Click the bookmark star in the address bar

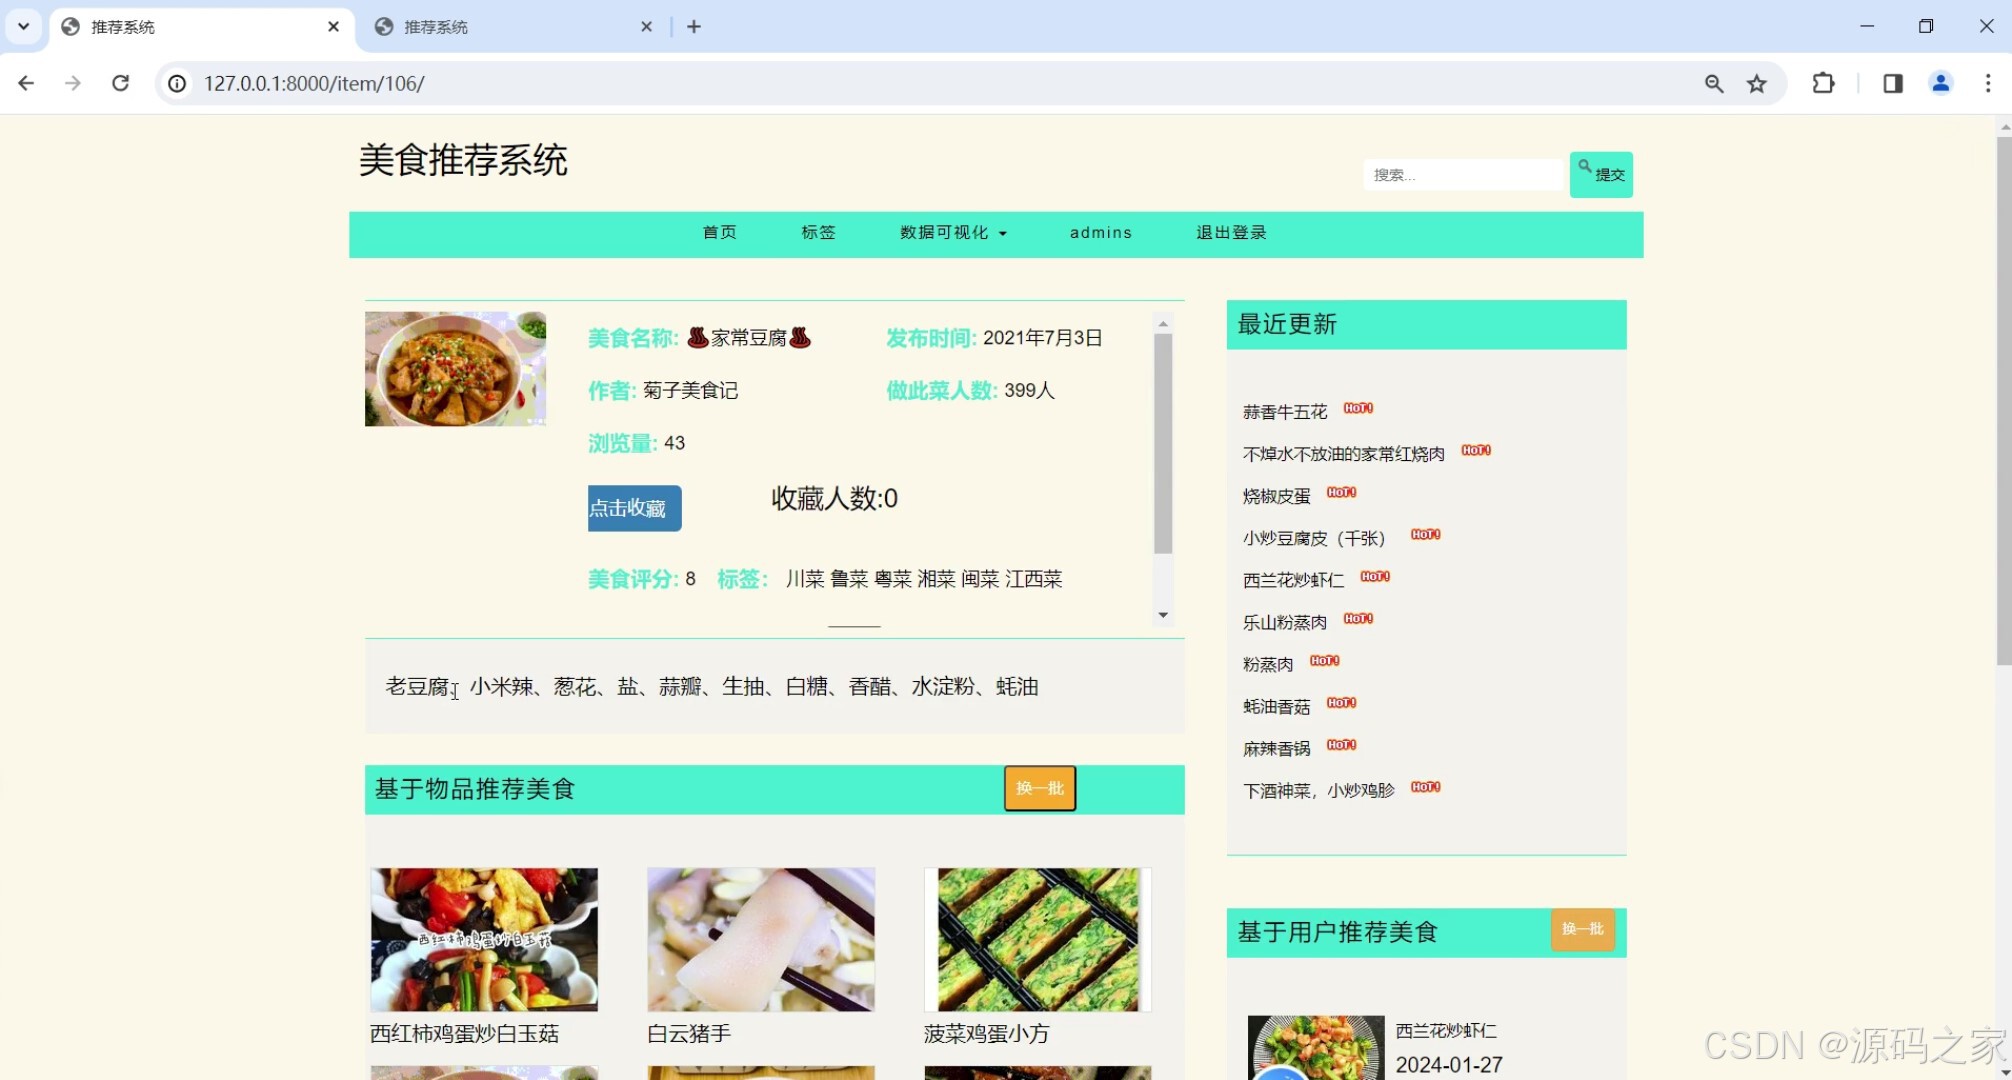[x=1757, y=83]
